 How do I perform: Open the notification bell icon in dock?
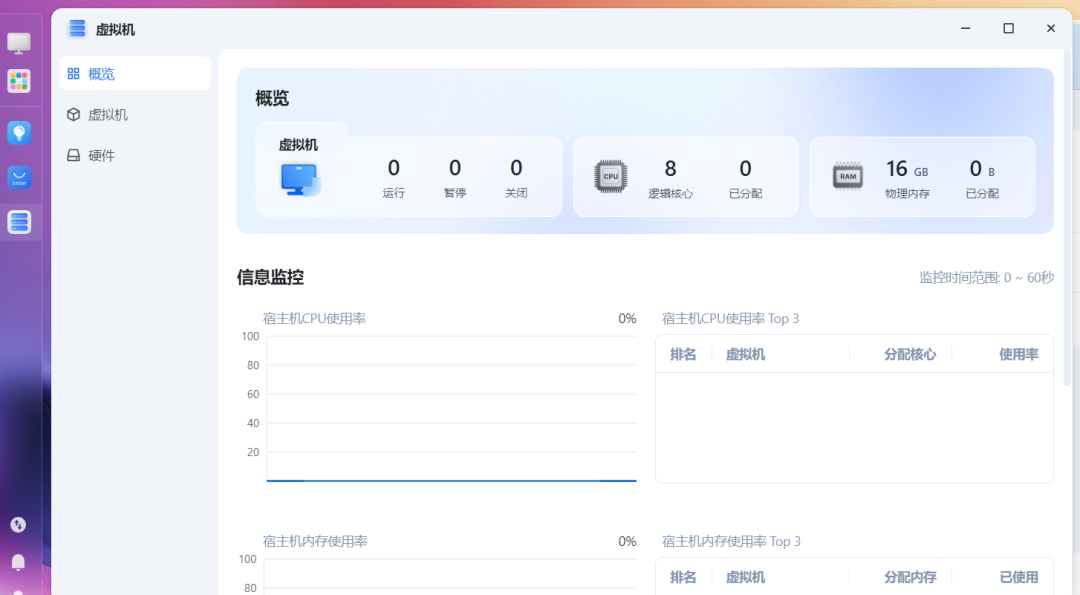click(x=19, y=563)
